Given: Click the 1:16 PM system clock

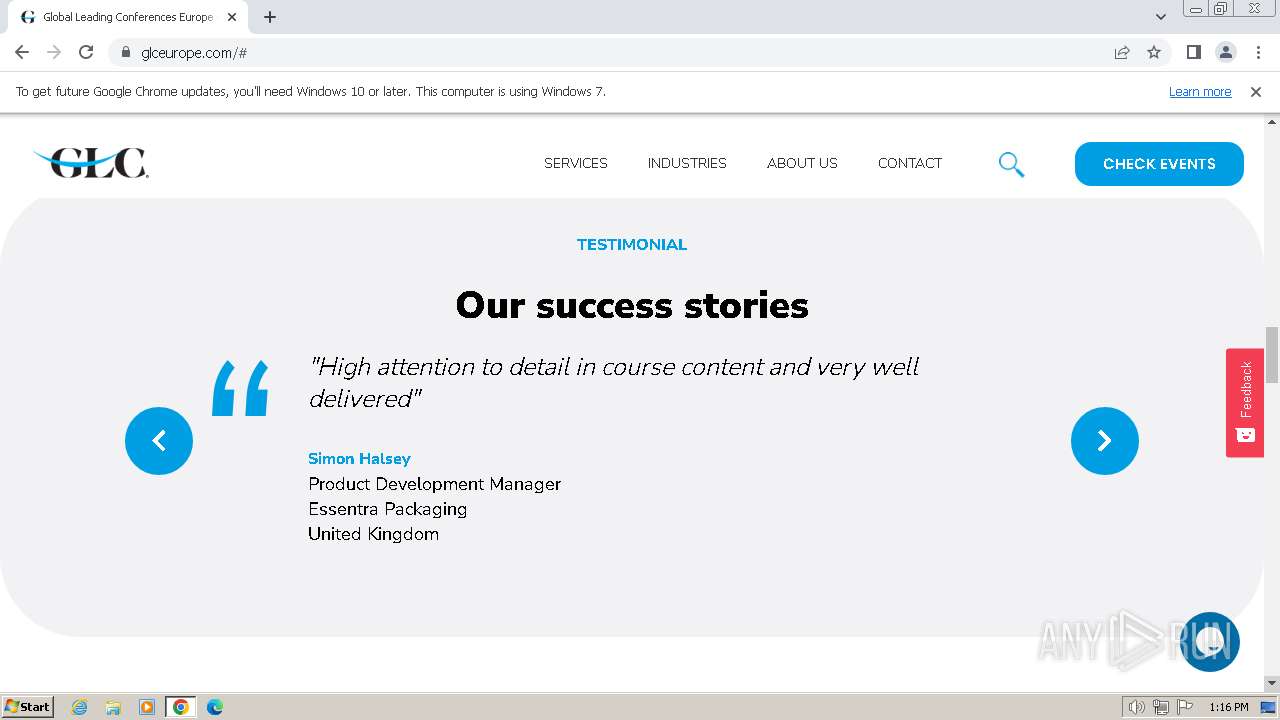Looking at the screenshot, I should click(x=1228, y=707).
